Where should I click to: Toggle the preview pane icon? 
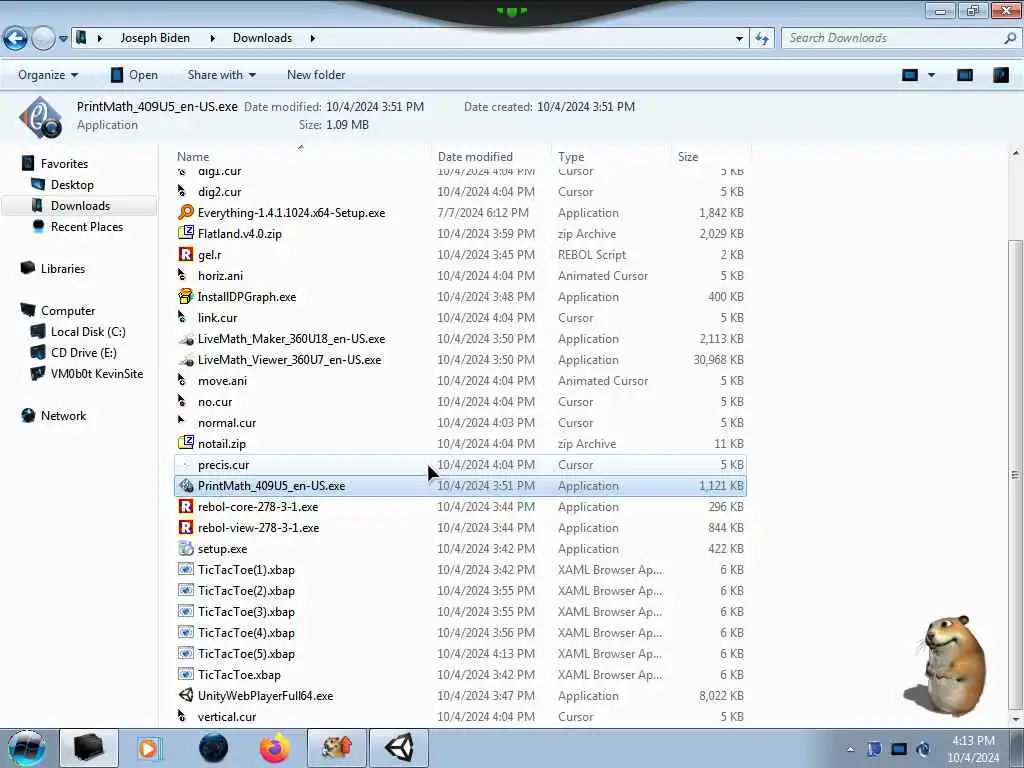[x=965, y=75]
